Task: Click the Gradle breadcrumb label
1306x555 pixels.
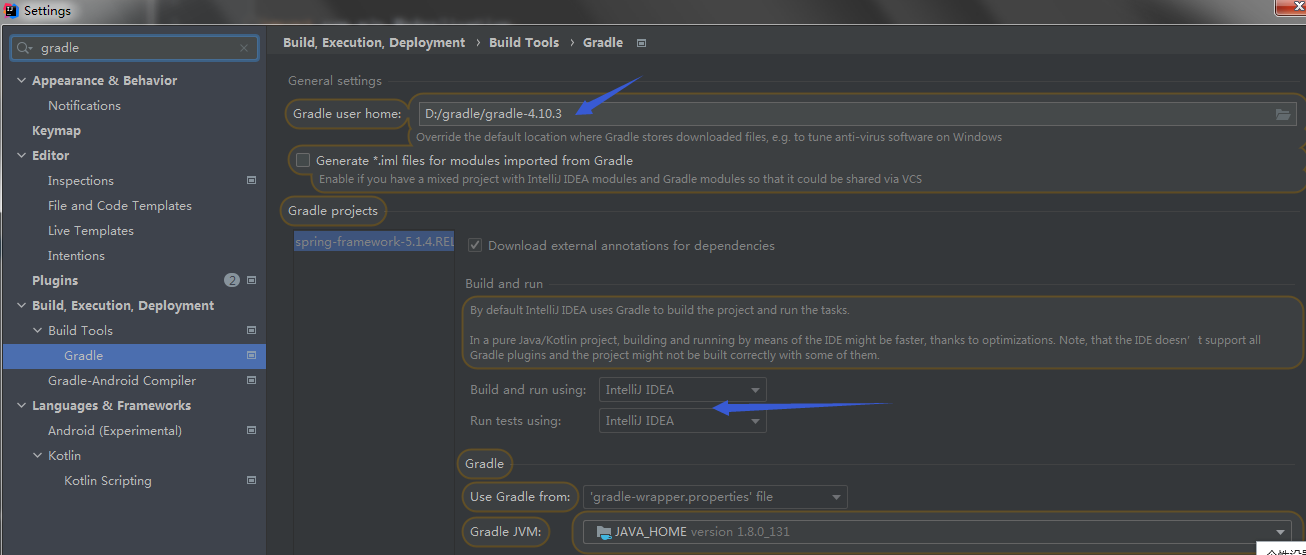Action: pos(603,43)
